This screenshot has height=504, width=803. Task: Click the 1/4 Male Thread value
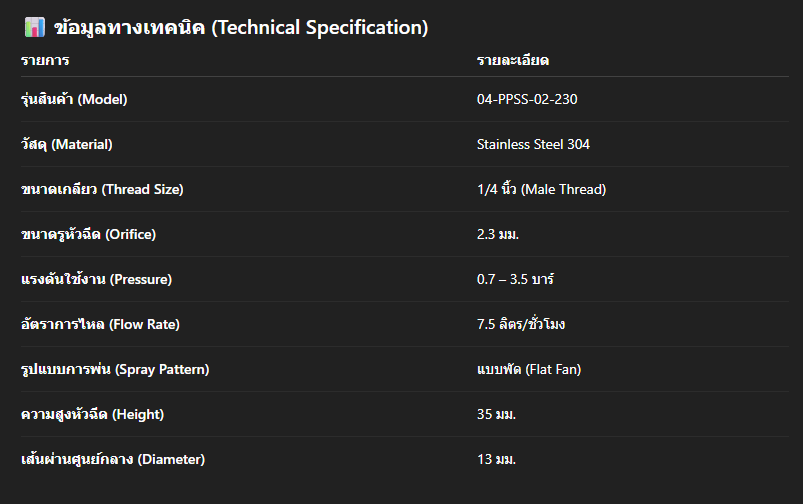(x=541, y=189)
